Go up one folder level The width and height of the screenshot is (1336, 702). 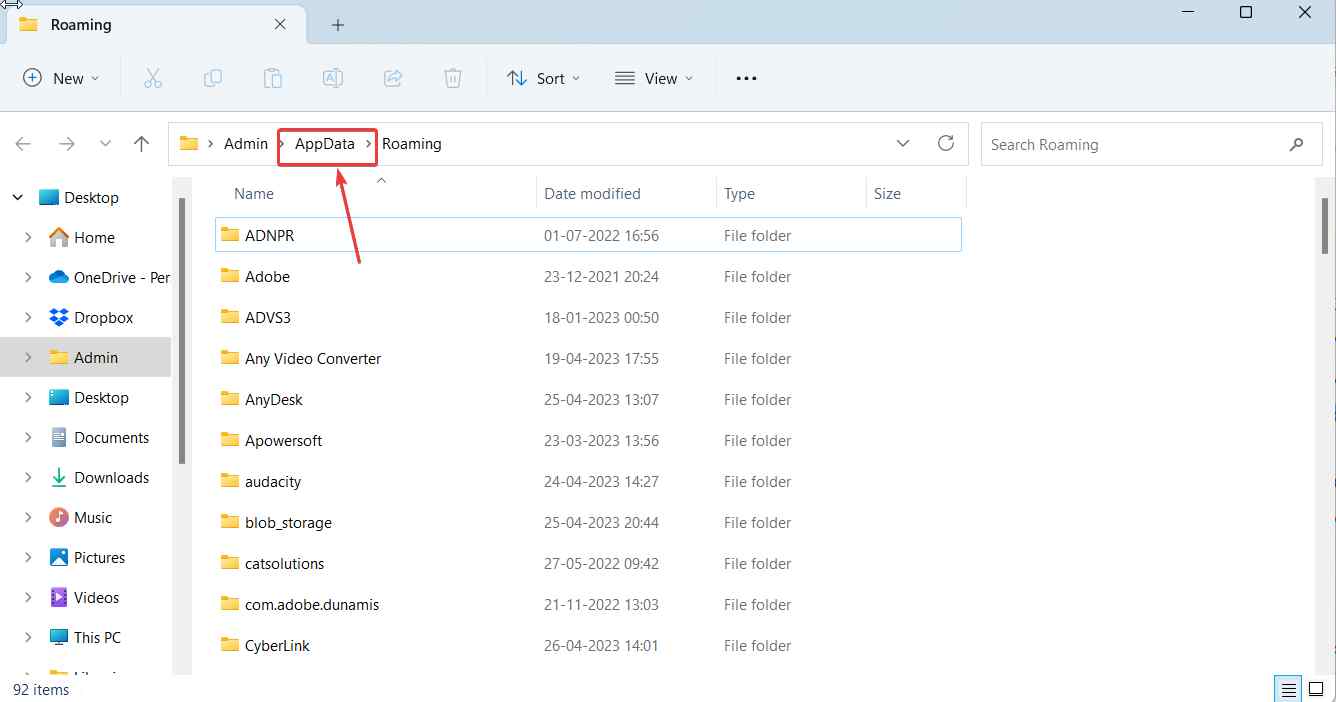[x=142, y=144]
